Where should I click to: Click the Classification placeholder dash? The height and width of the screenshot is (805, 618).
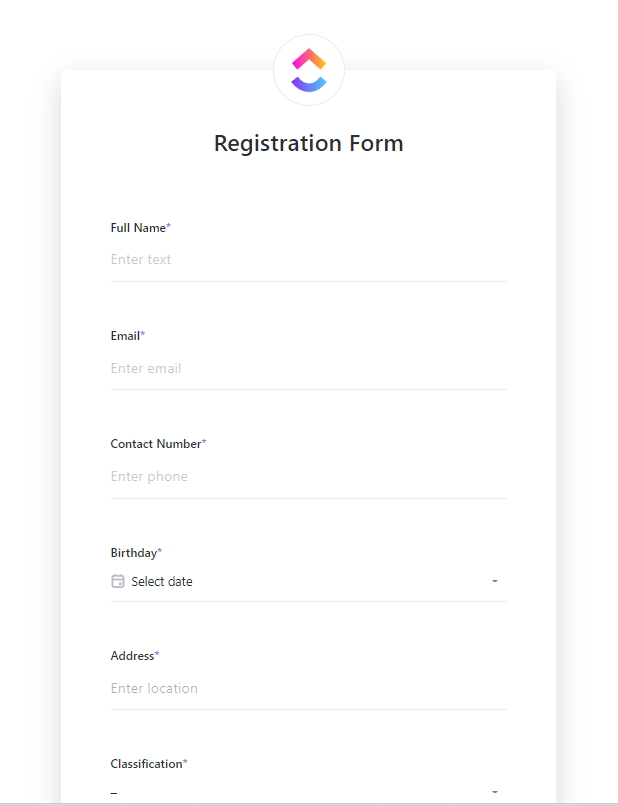(114, 791)
